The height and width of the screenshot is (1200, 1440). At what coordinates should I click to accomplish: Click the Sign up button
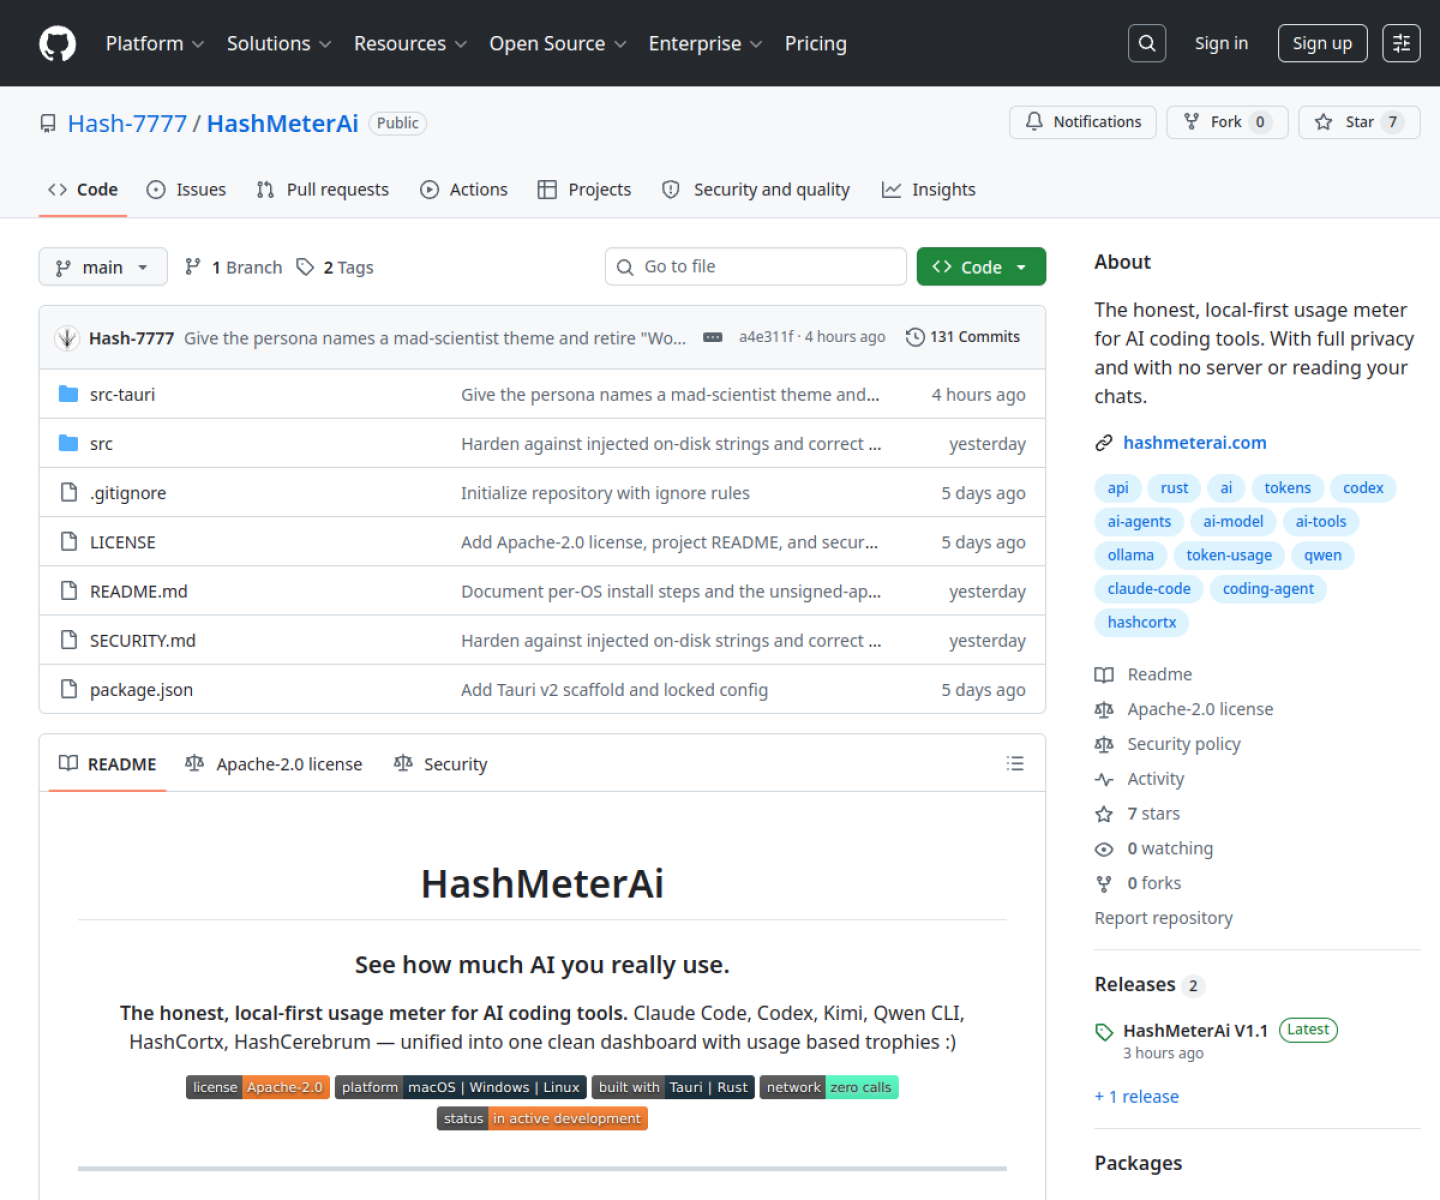tap(1322, 43)
